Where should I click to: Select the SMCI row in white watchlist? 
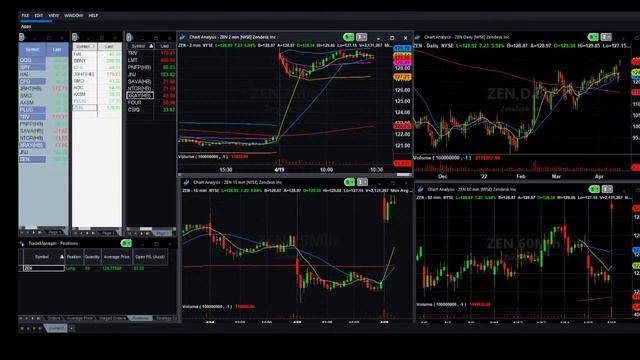coord(97,81)
